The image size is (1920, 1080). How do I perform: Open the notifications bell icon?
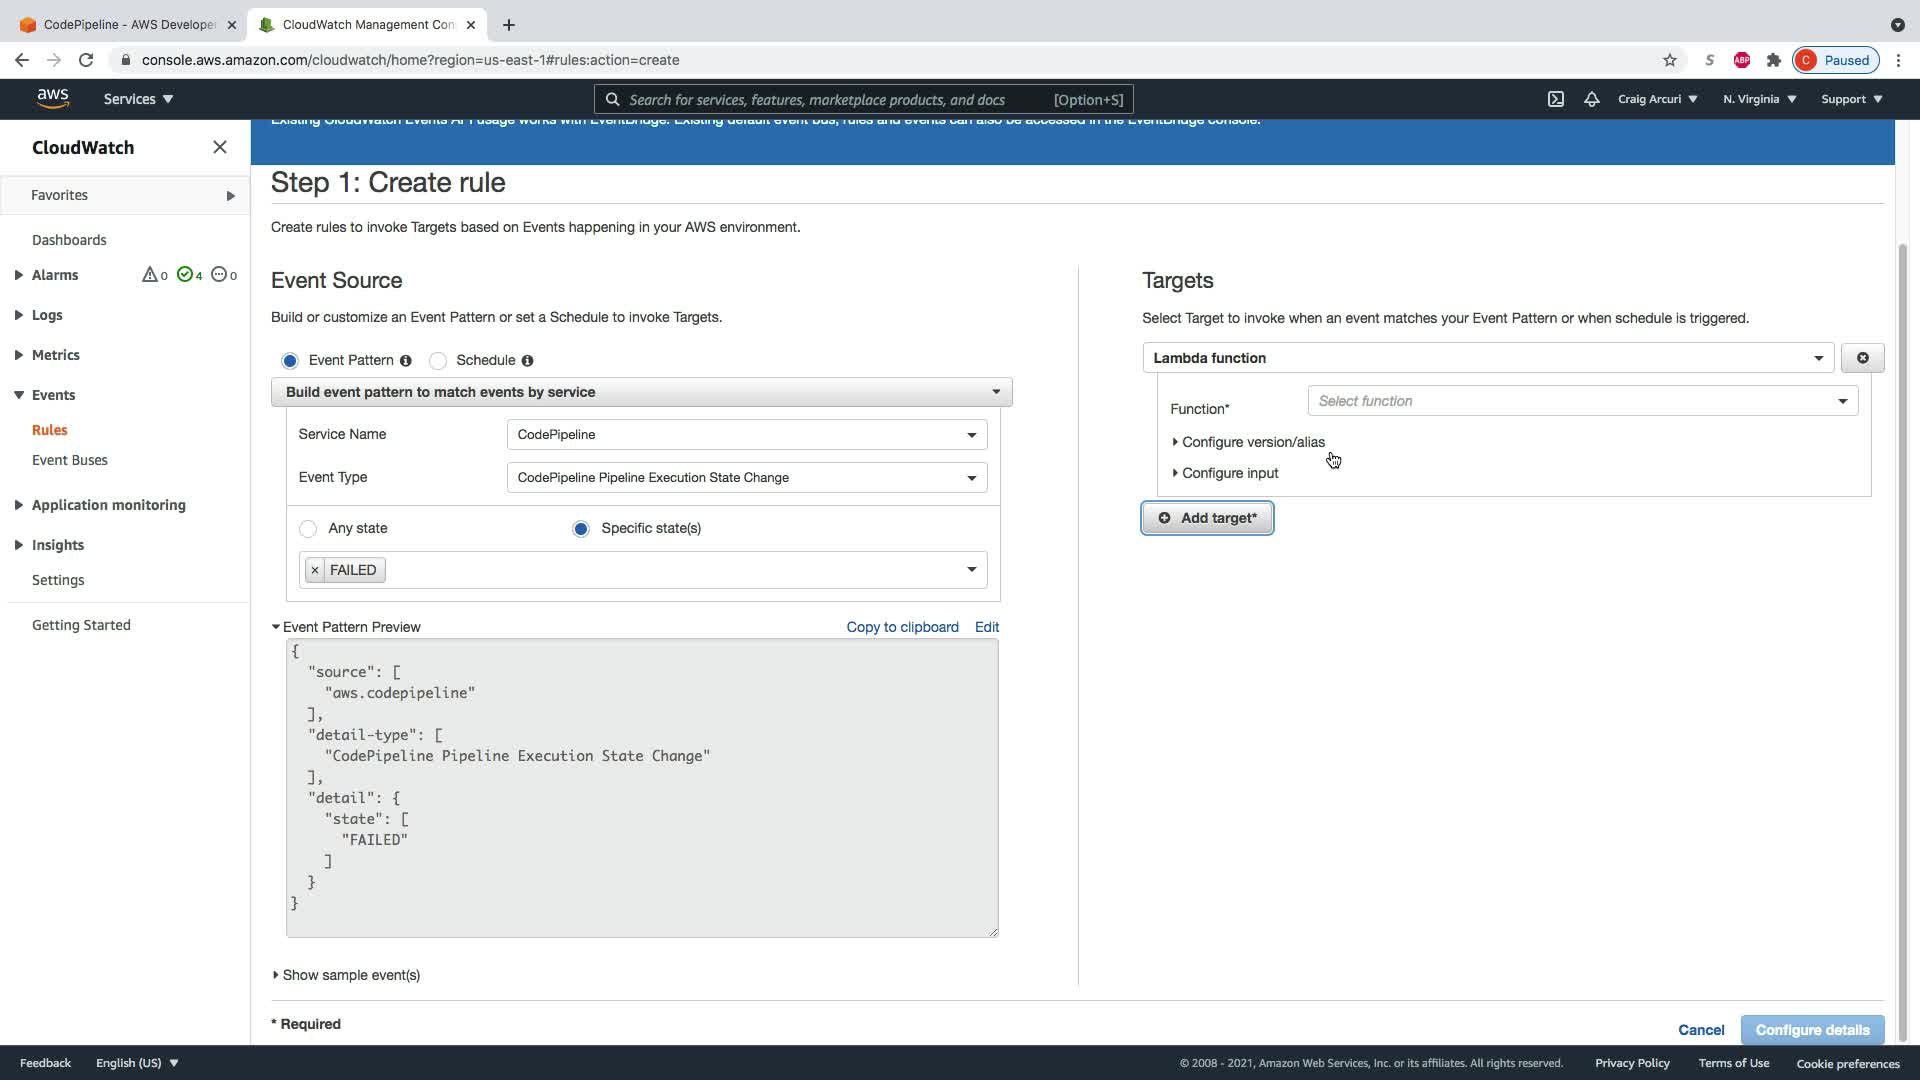point(1591,99)
